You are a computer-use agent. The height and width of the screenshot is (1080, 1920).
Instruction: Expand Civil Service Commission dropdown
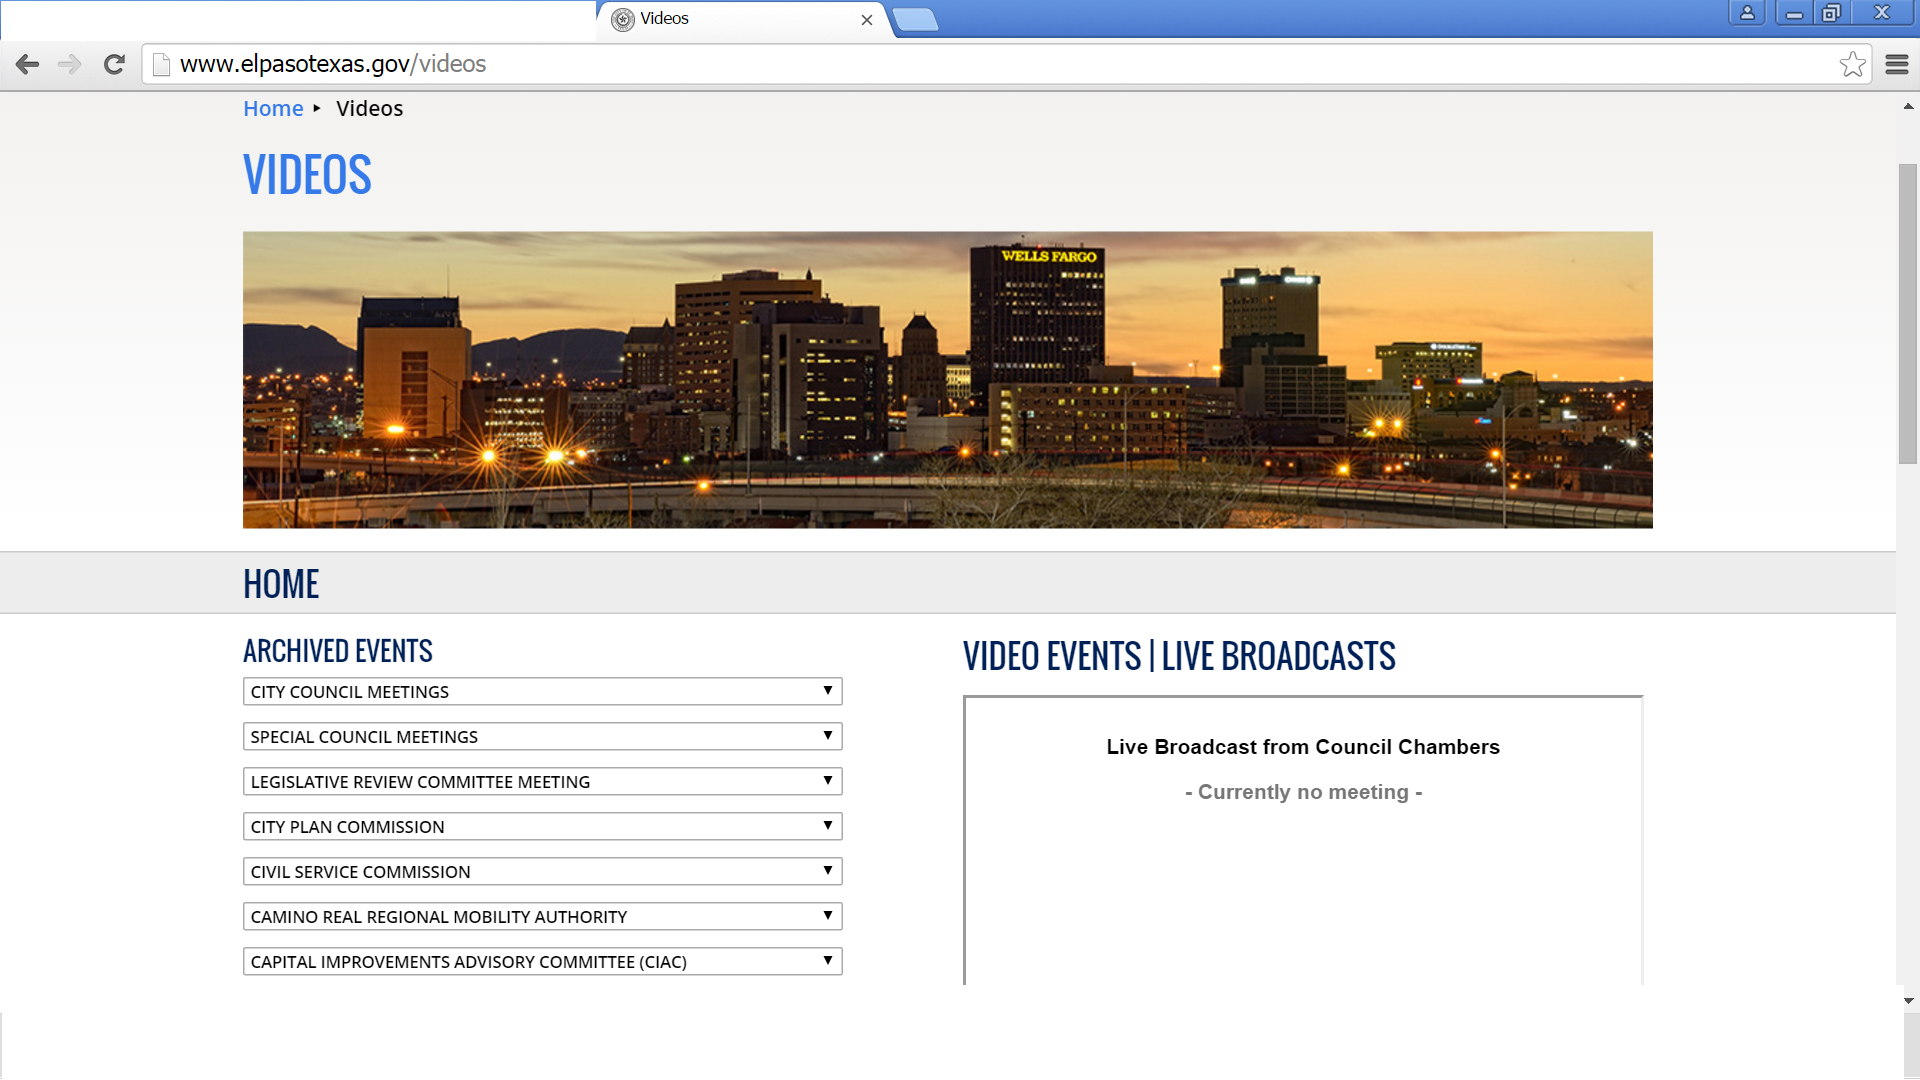[542, 872]
